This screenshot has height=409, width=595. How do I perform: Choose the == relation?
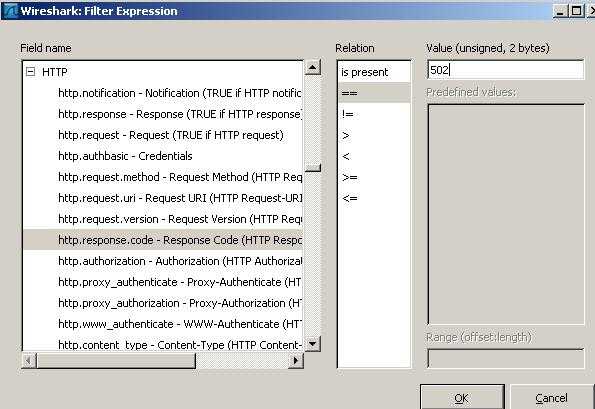(x=374, y=93)
